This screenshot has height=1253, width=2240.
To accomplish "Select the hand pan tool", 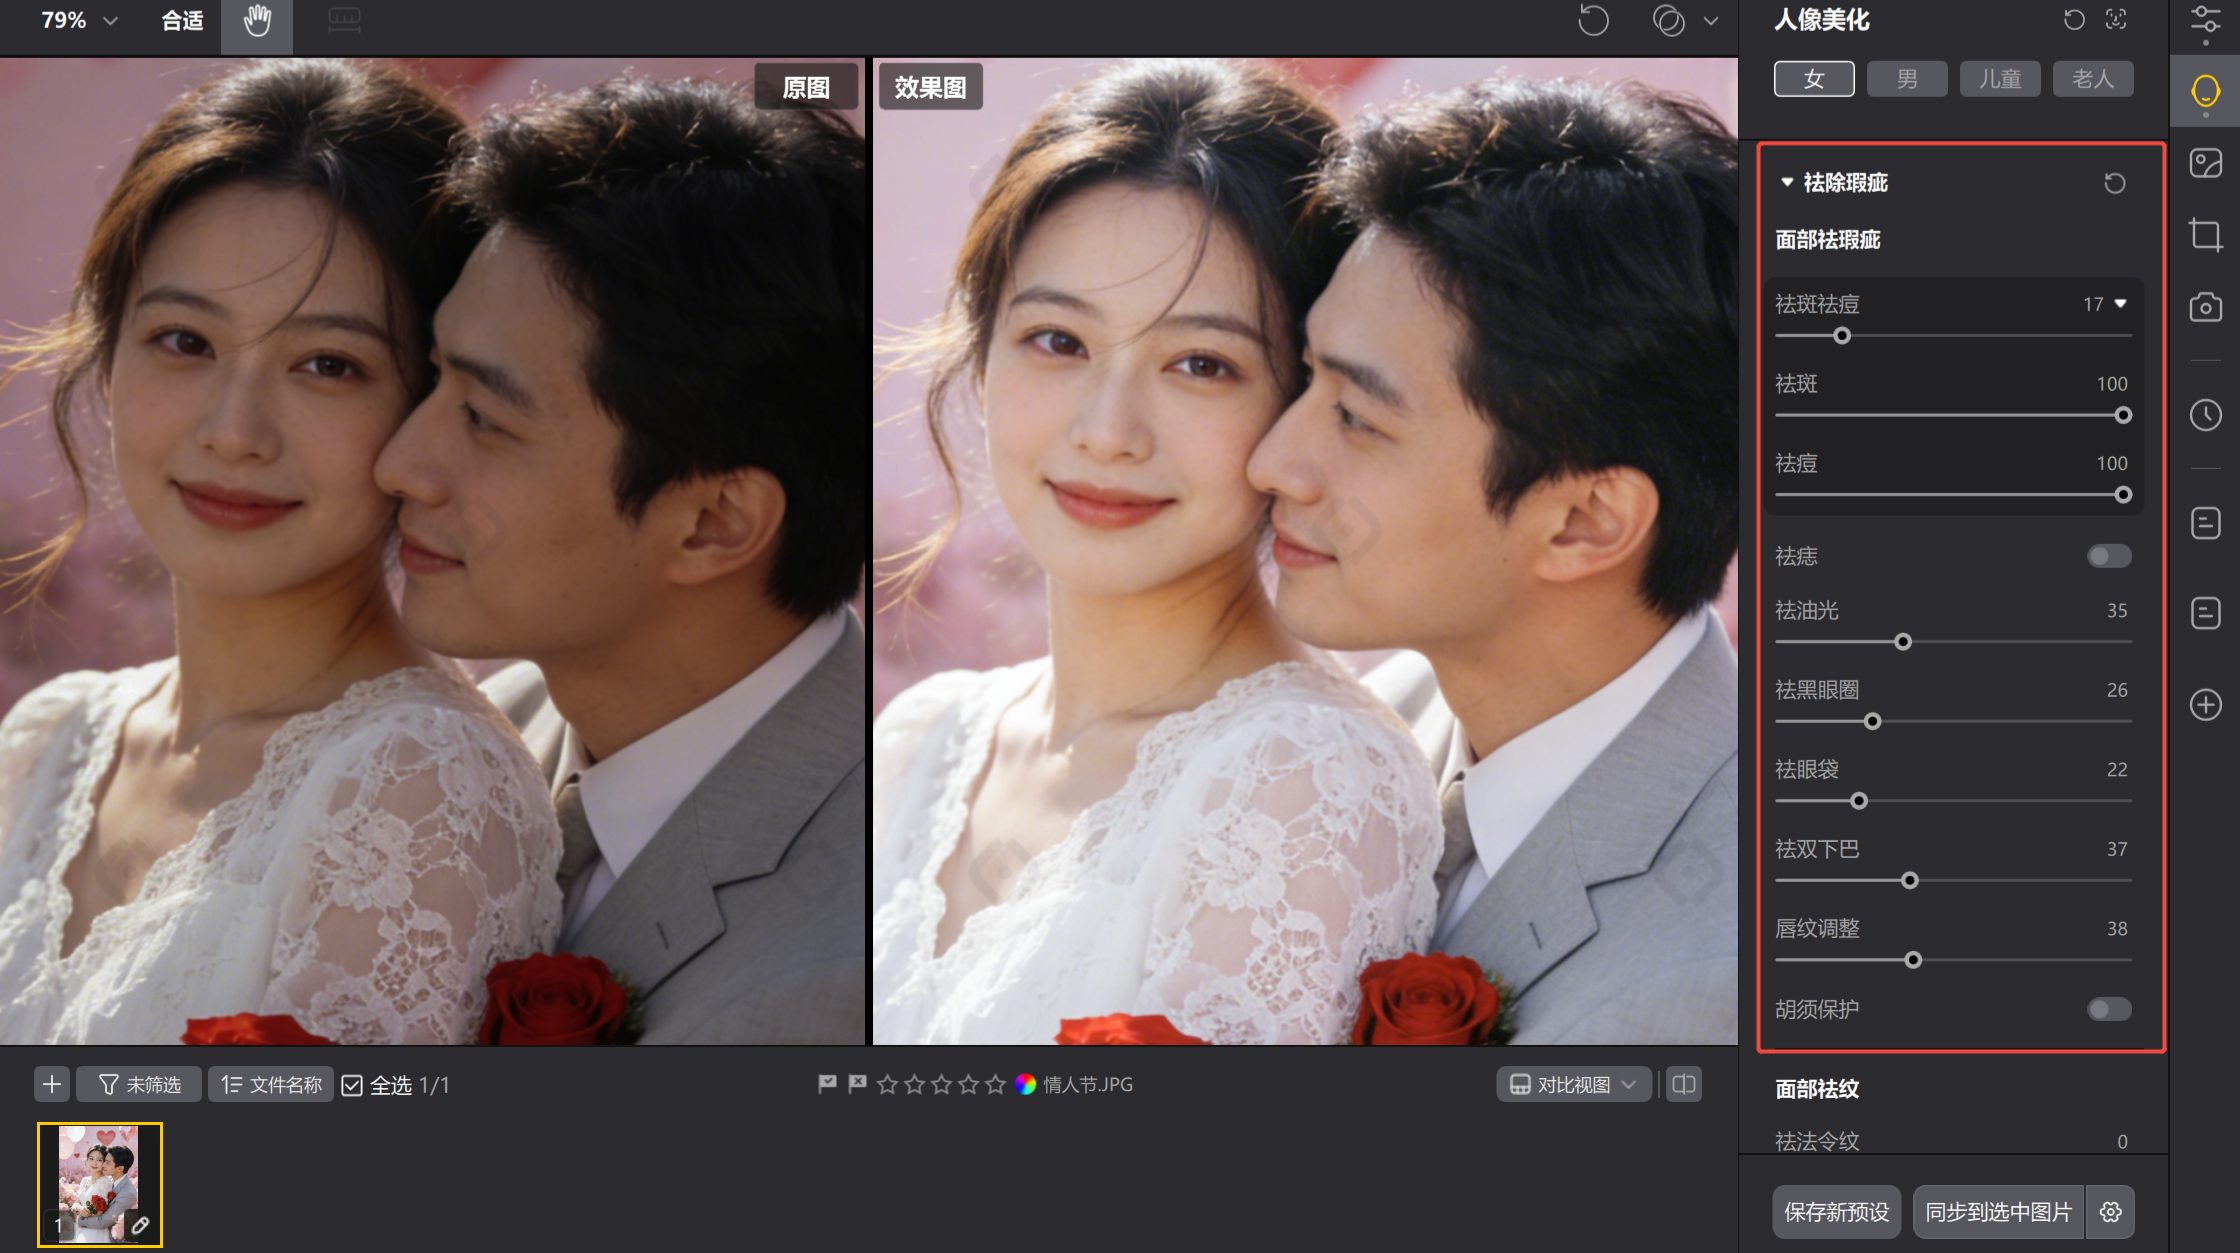I will coord(257,21).
